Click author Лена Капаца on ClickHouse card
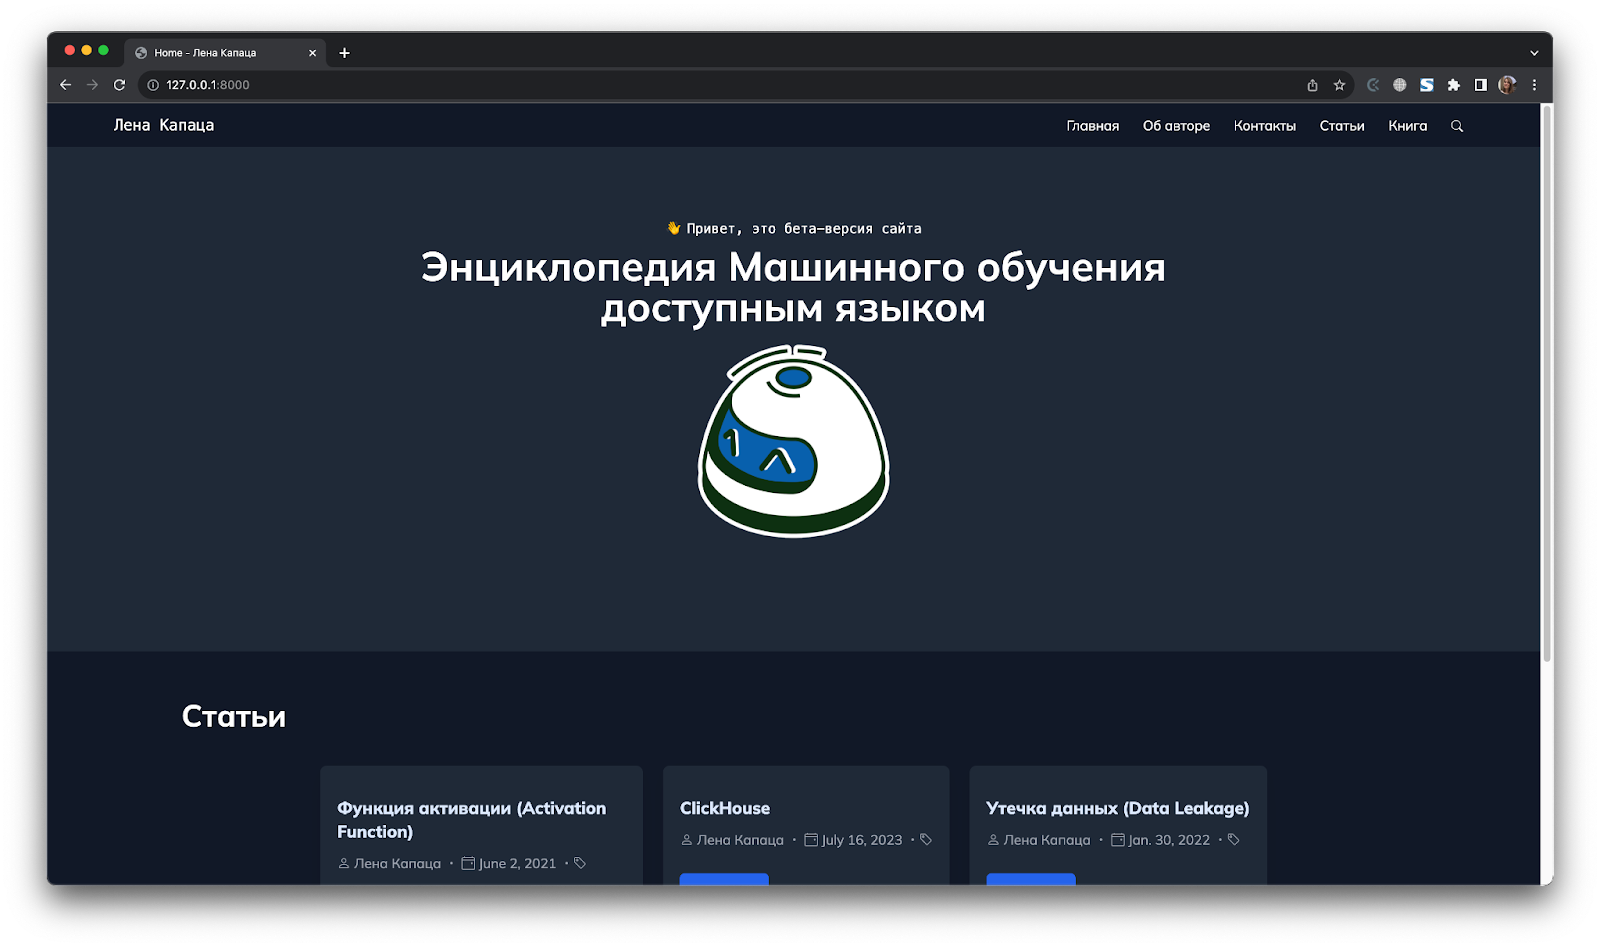Screen dimensions: 1600x947 740,840
